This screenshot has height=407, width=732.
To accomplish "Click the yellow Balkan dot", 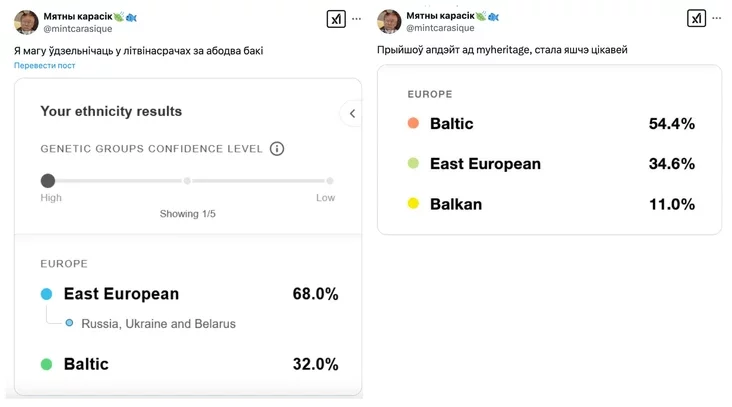I will [413, 204].
